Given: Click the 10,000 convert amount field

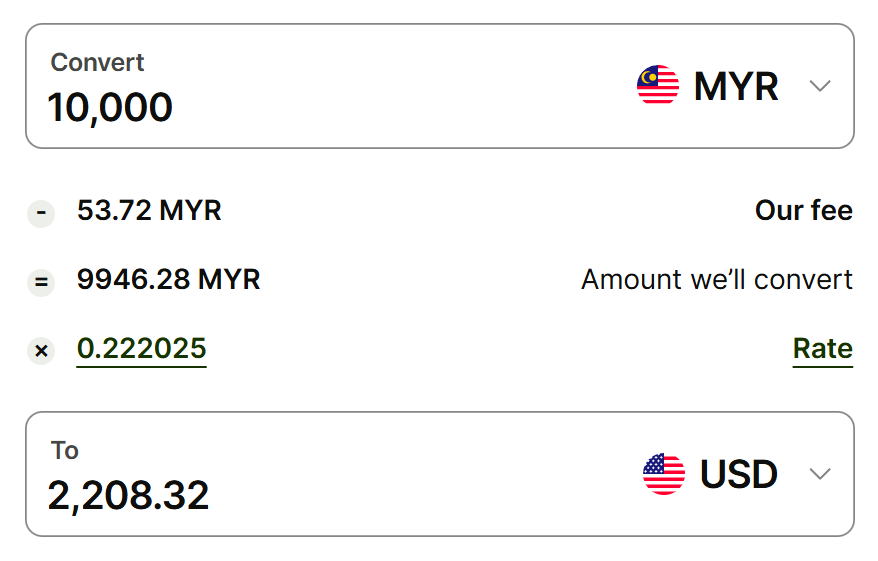Looking at the screenshot, I should (x=110, y=107).
